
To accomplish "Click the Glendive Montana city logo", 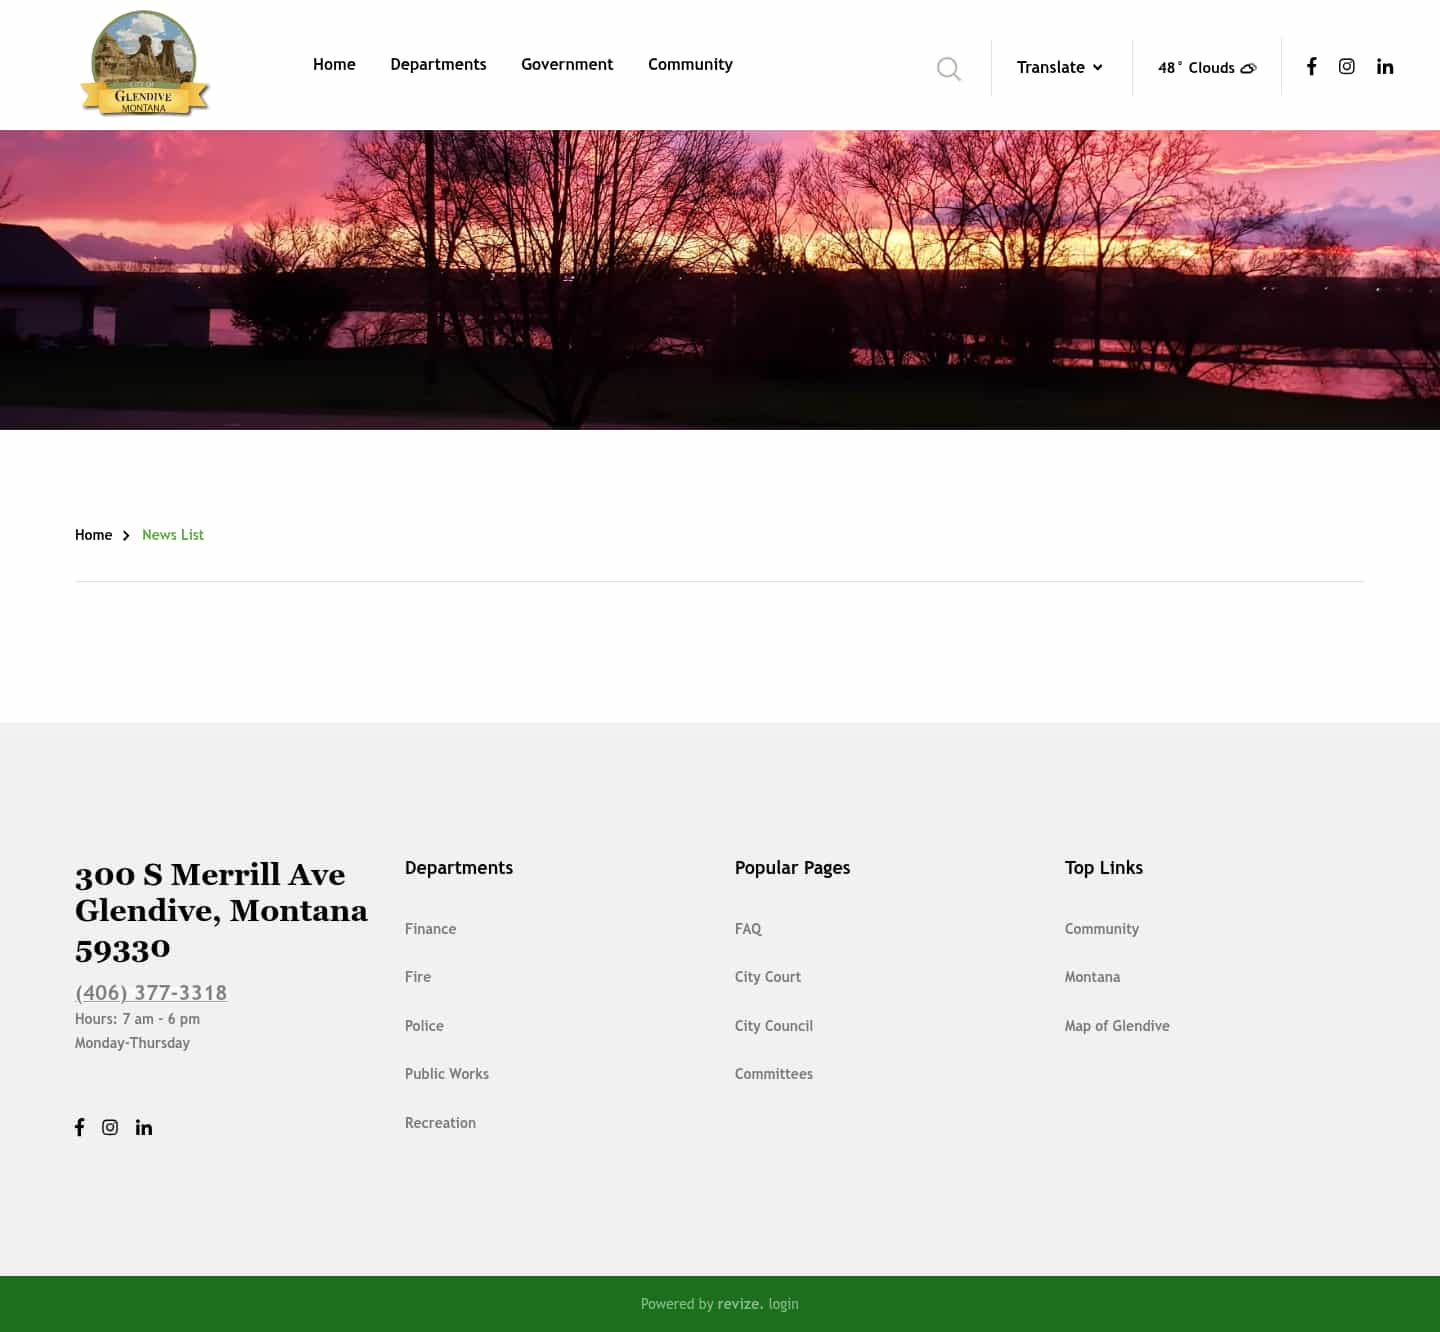I will coord(144,63).
